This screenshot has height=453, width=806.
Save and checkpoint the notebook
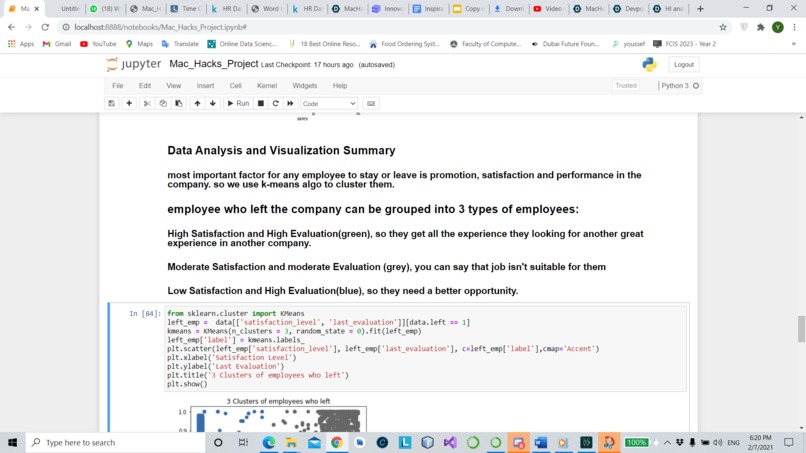pyautogui.click(x=112, y=103)
